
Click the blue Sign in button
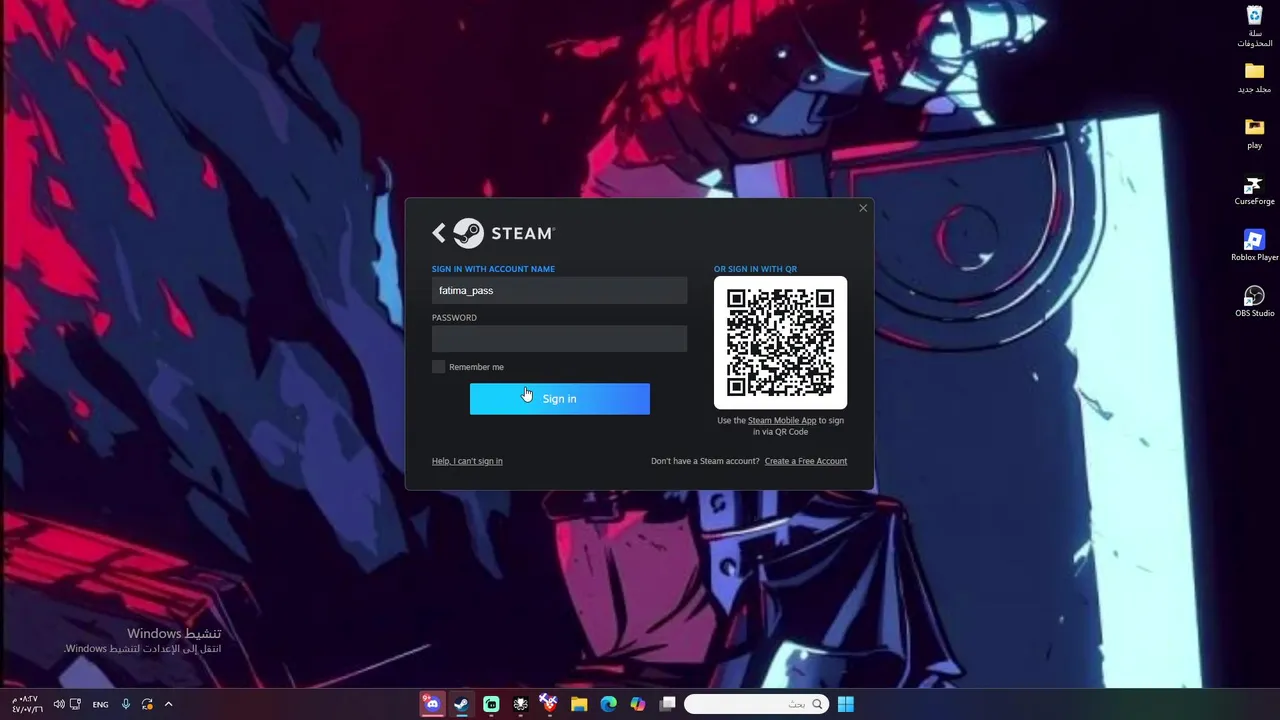tap(559, 399)
